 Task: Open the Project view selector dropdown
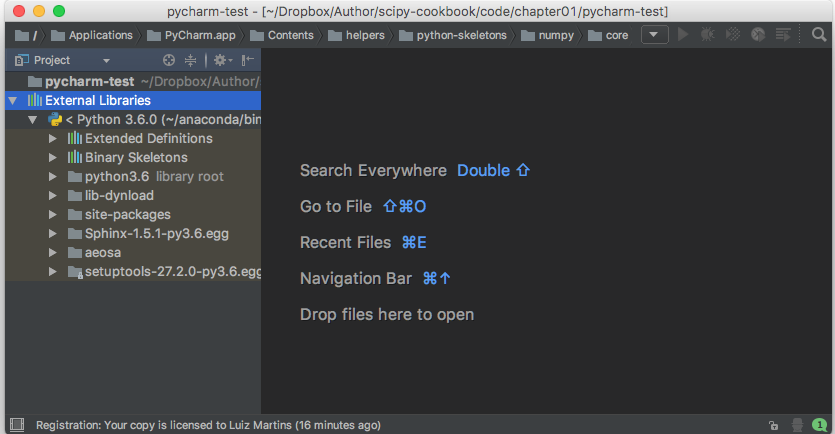[x=107, y=61]
